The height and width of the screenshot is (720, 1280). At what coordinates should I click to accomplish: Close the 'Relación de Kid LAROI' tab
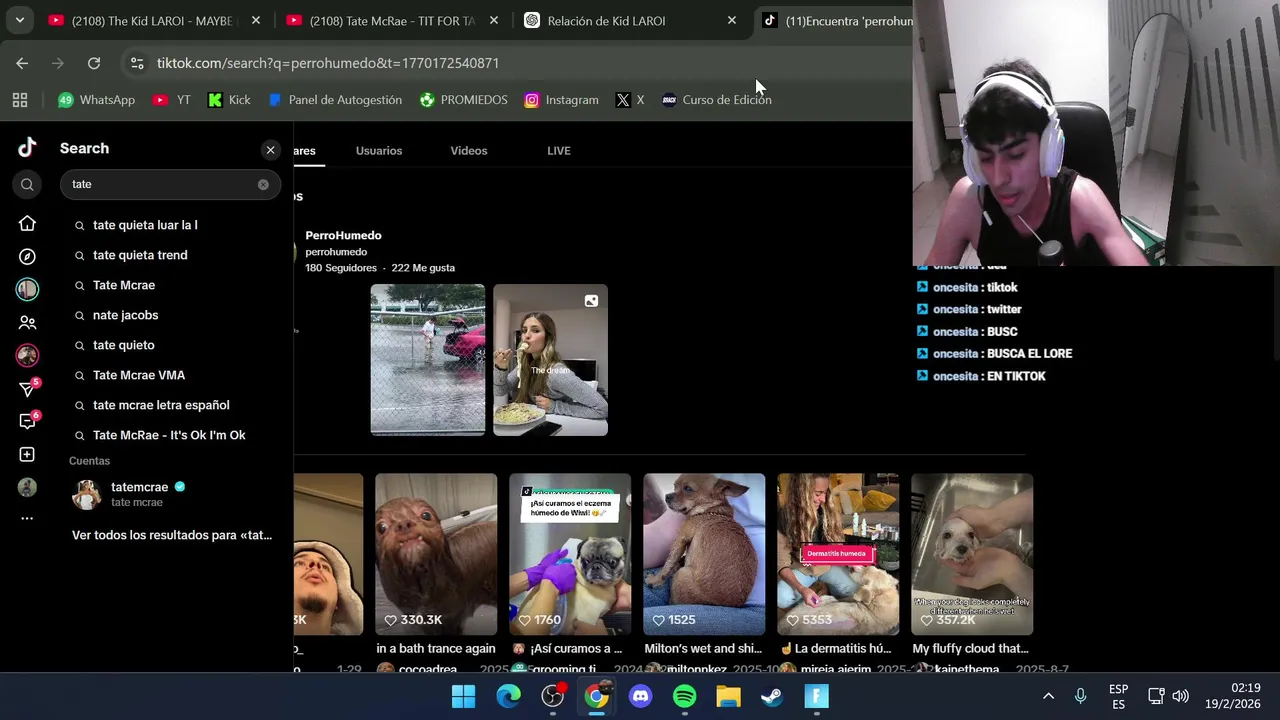pos(732,20)
